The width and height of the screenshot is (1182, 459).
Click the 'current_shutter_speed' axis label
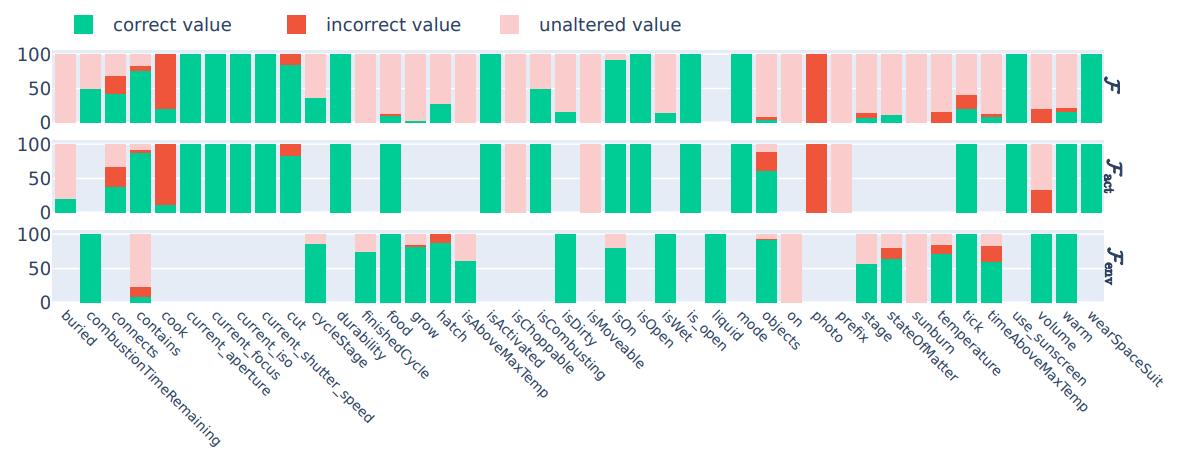click(x=317, y=366)
